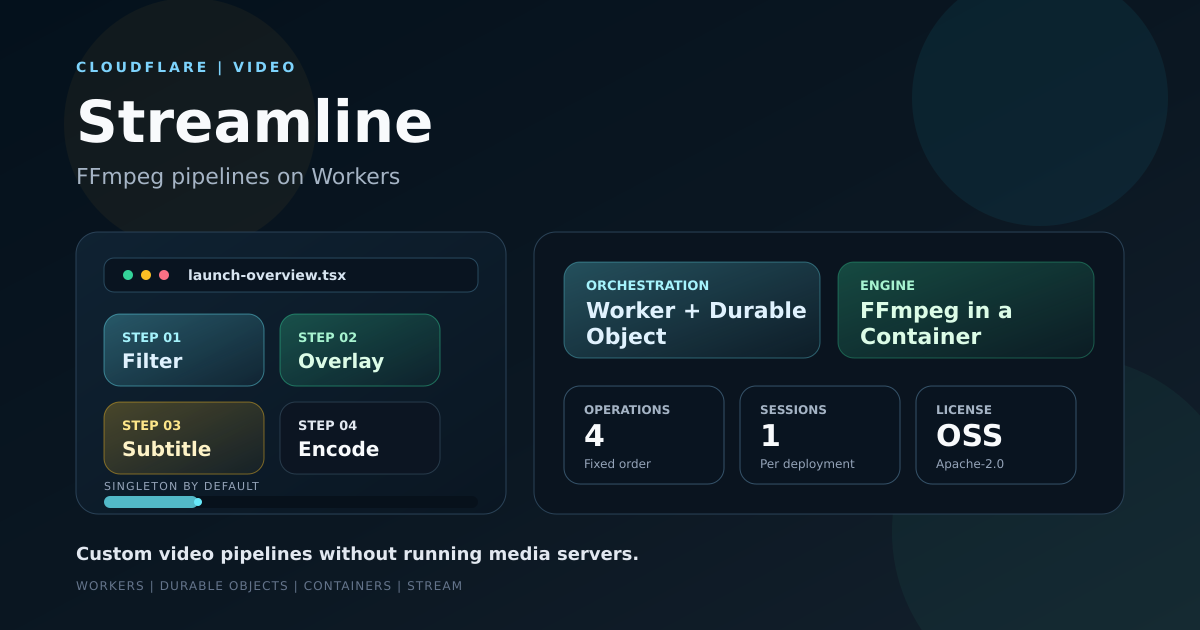Select the launch-overview.tsx file title
The height and width of the screenshot is (630, 1200).
point(267,275)
